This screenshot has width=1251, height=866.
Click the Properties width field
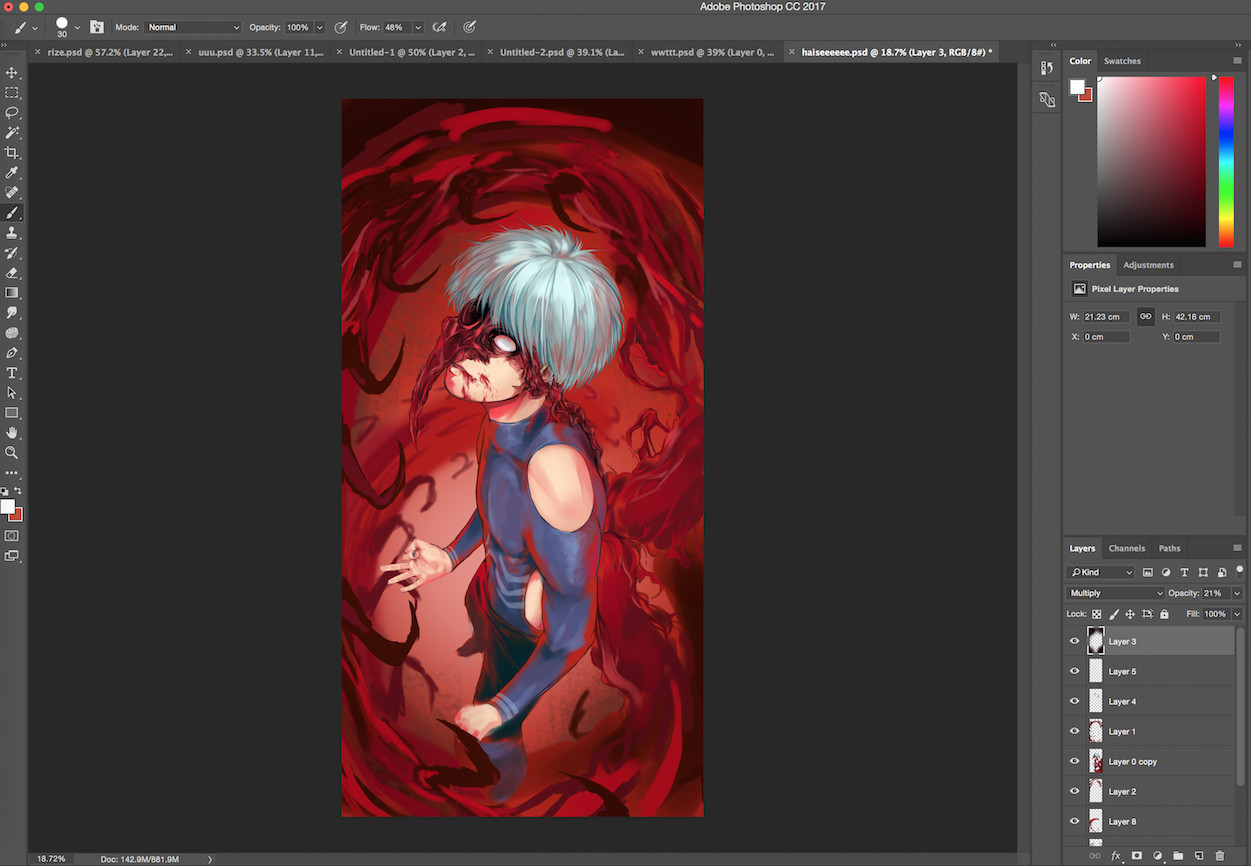[1107, 317]
